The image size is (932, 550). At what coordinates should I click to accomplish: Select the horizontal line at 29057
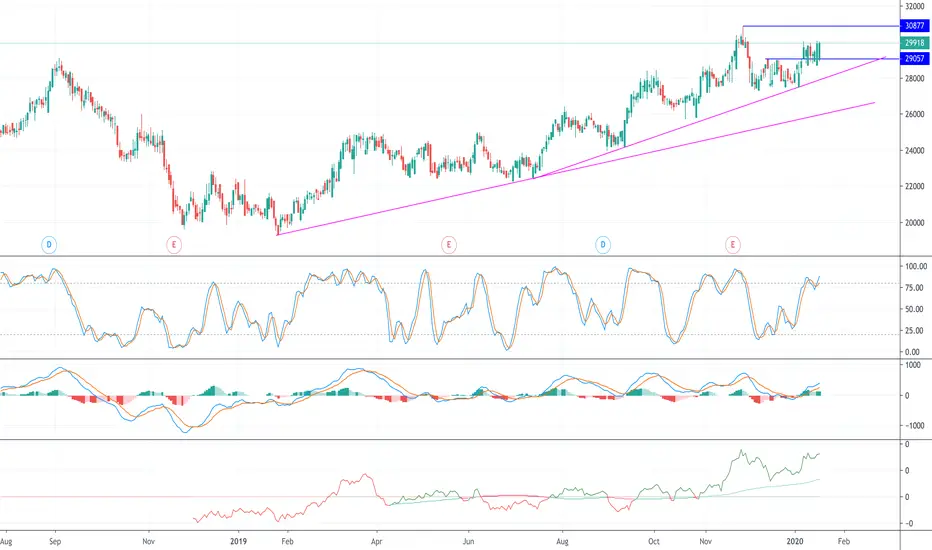tap(832, 59)
